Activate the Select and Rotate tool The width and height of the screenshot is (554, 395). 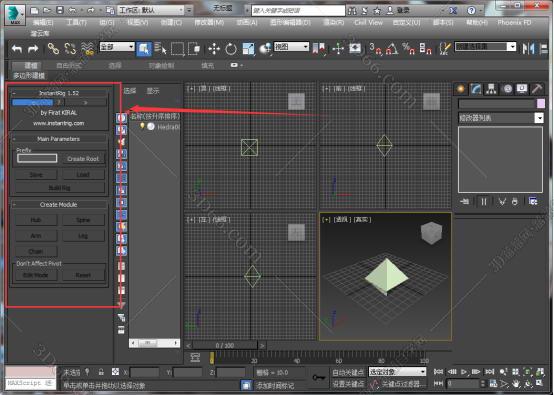click(231, 48)
